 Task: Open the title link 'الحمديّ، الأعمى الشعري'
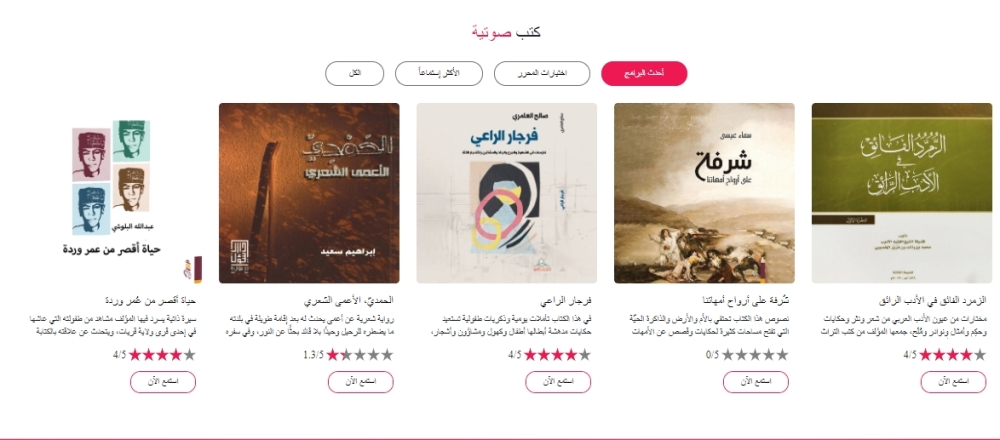(x=349, y=300)
